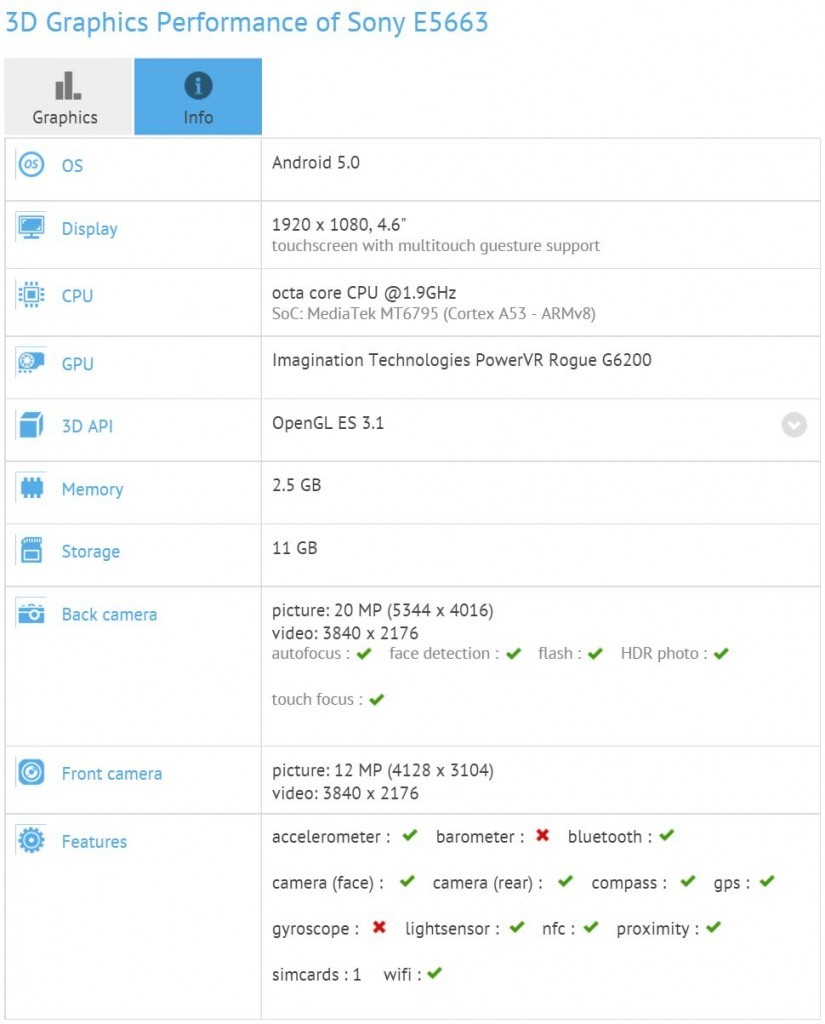The height and width of the screenshot is (1024, 825).
Task: Click the CPU chip icon
Action: tap(31, 295)
